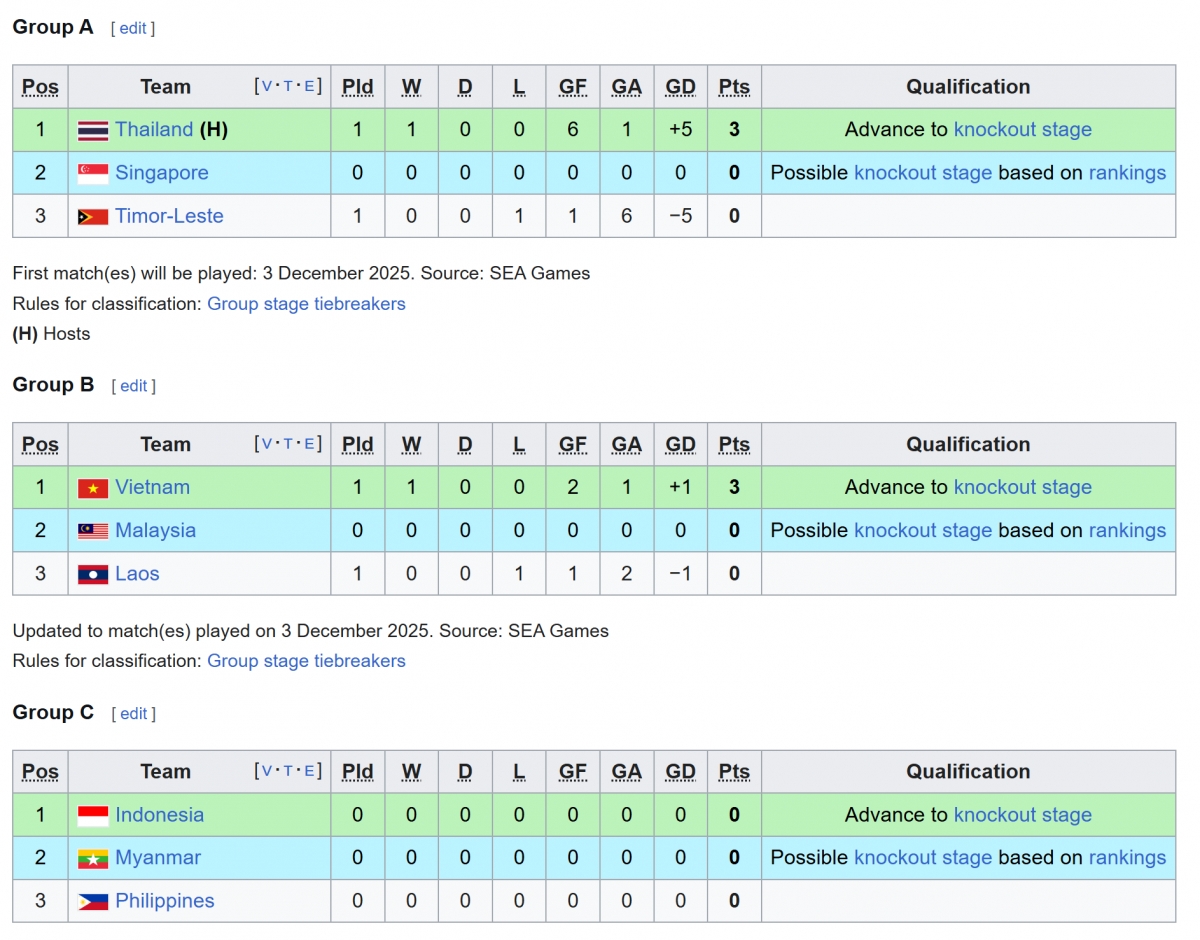
Task: Open rankings link in Malaysia row
Action: point(1127,531)
